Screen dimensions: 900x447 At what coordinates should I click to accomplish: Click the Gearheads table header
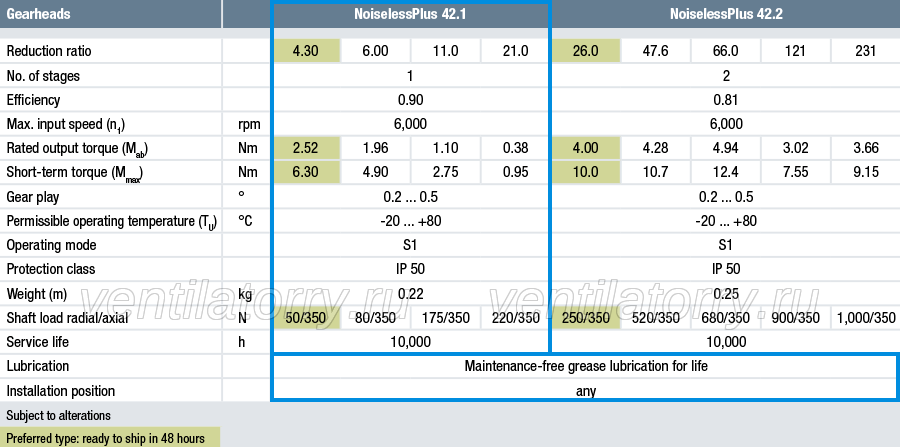pyautogui.click(x=38, y=14)
